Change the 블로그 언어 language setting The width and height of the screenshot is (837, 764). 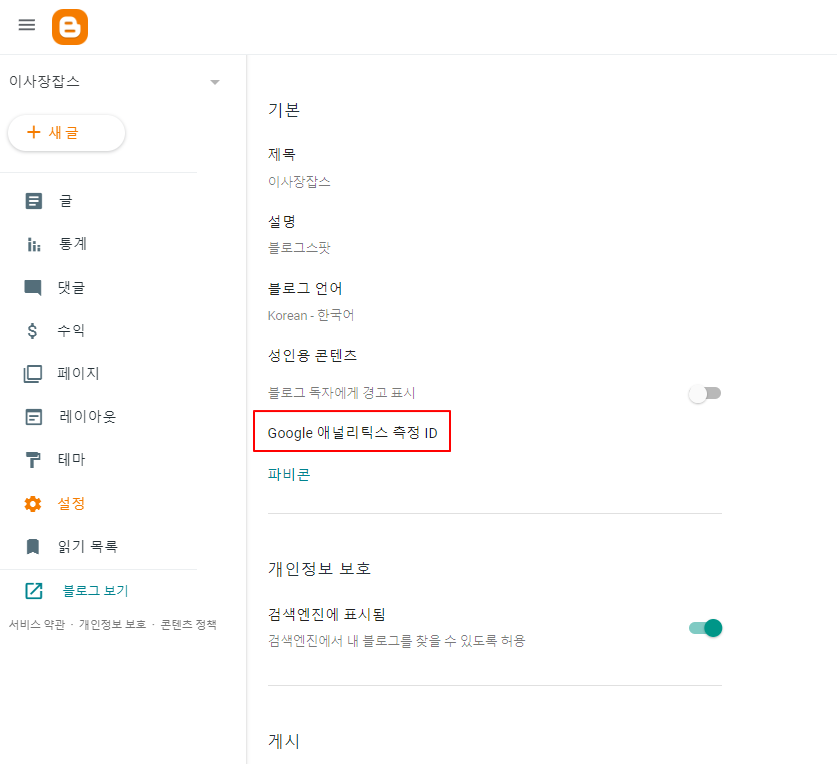pos(305,289)
